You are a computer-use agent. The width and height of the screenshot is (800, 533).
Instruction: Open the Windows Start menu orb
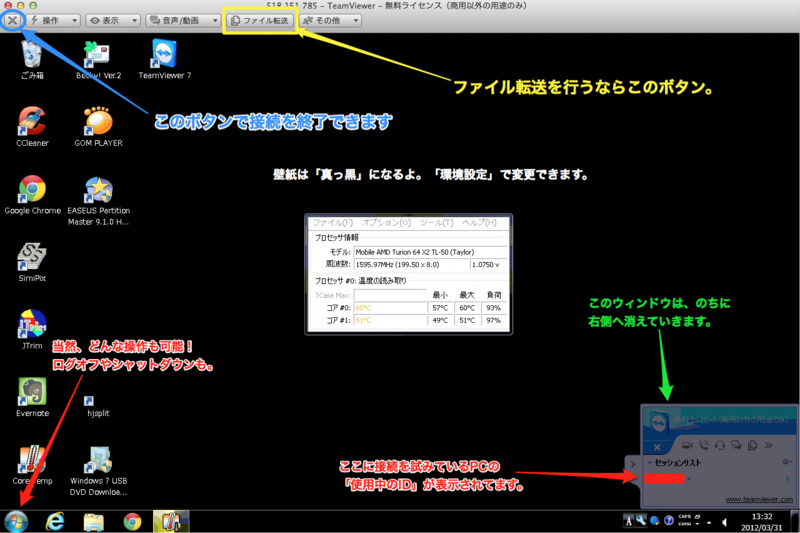(x=16, y=522)
